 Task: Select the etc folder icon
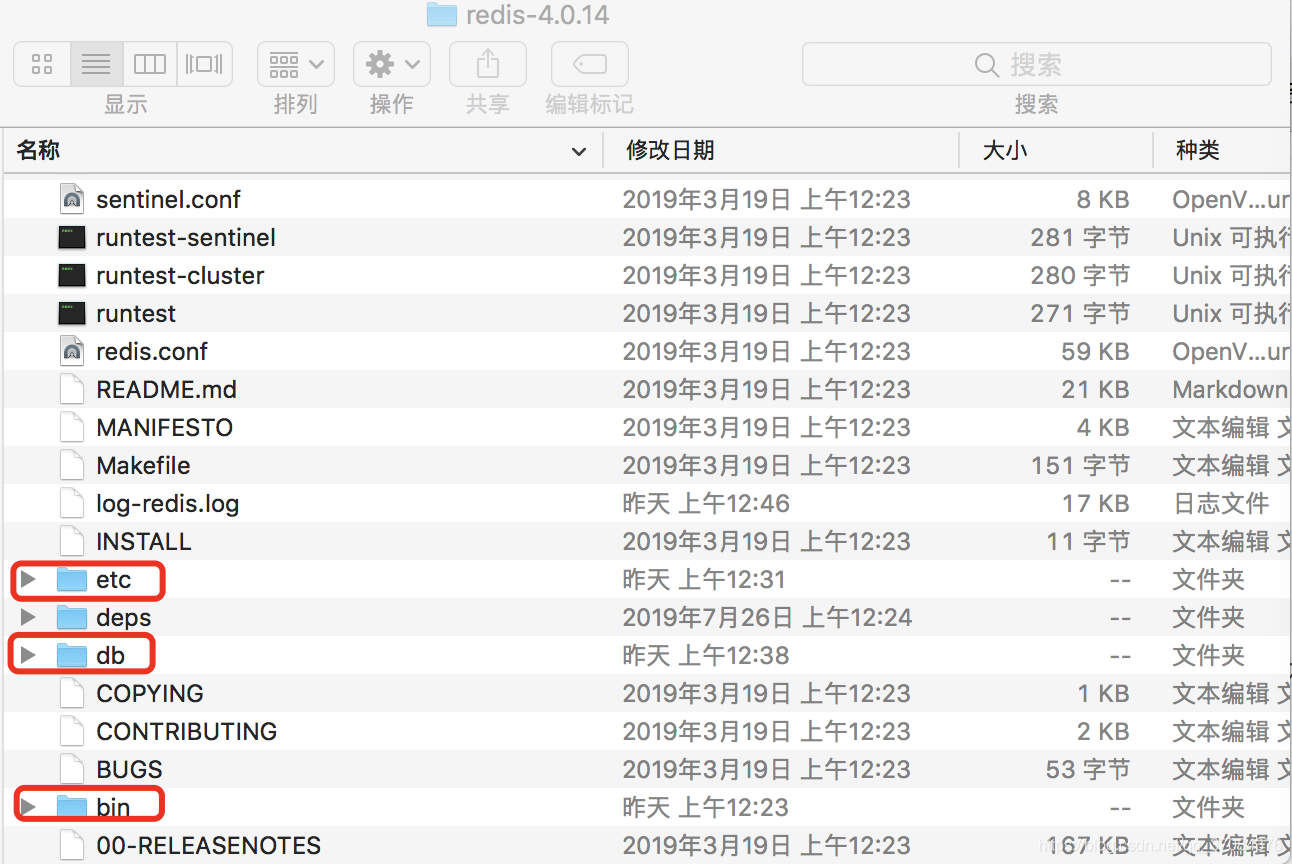pos(72,579)
